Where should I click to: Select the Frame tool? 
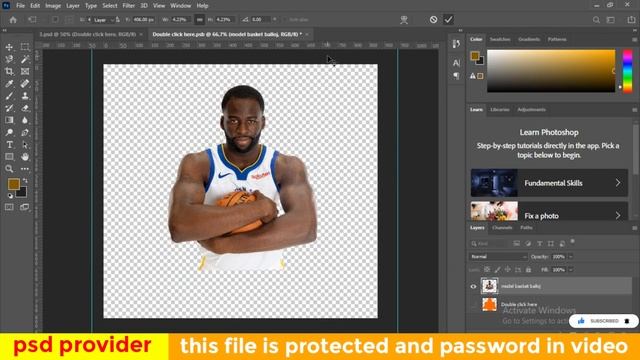pyautogui.click(x=25, y=71)
